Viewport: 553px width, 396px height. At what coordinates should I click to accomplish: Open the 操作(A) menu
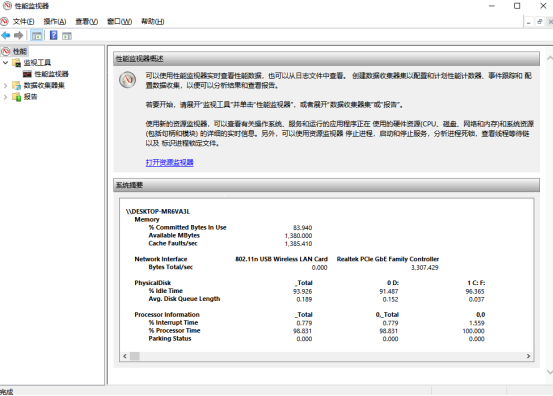[55, 22]
